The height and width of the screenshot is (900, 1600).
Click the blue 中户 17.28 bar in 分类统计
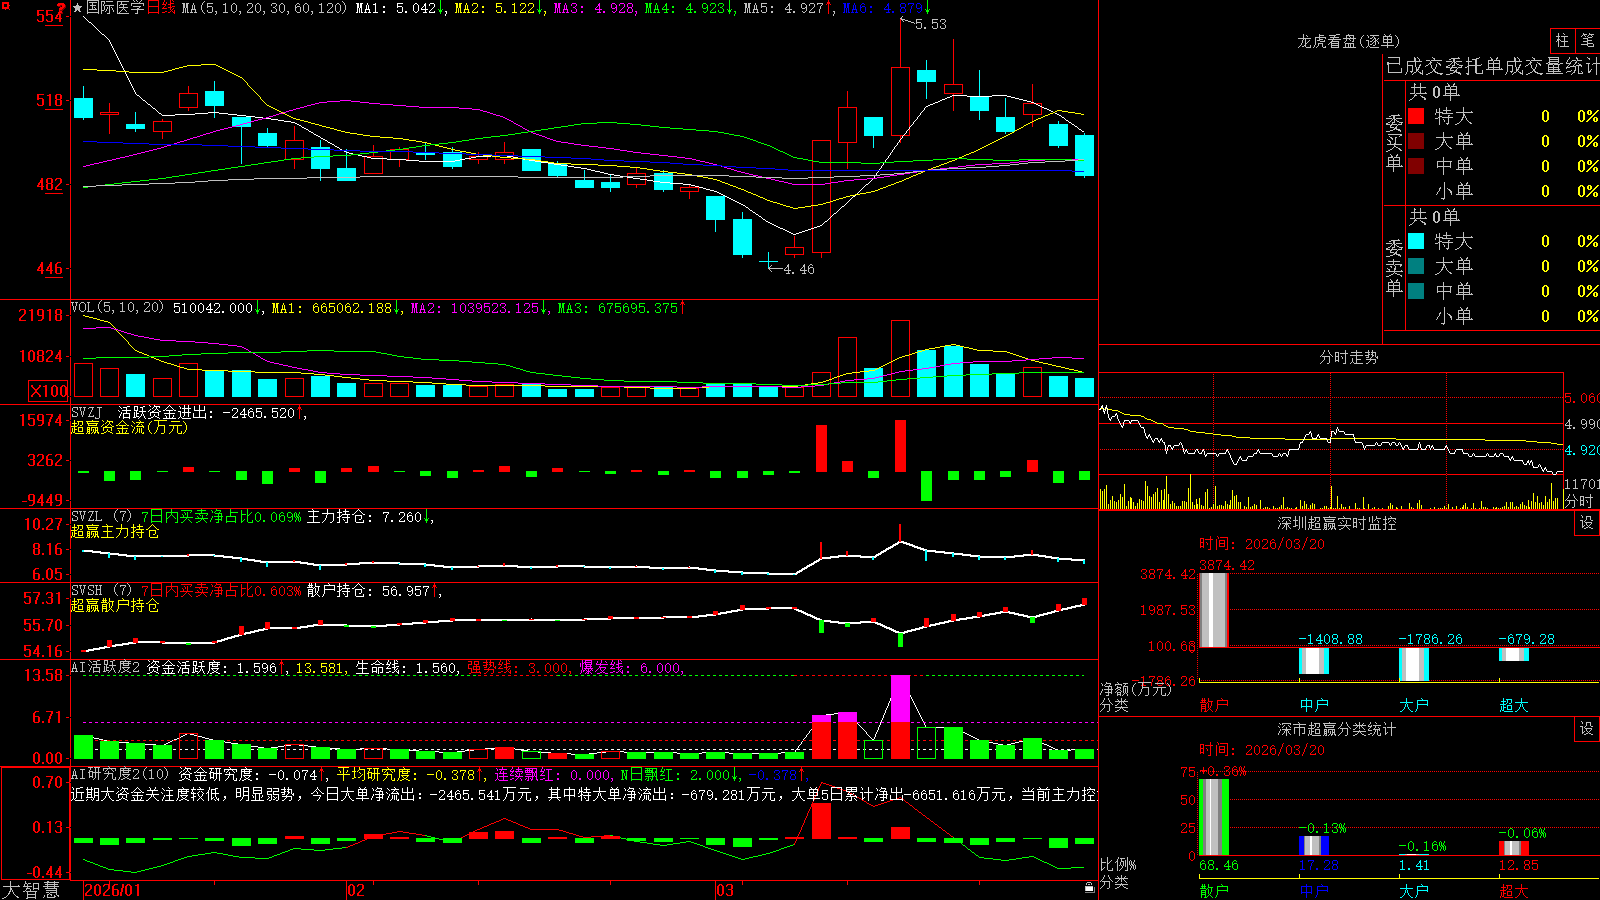click(x=1313, y=845)
